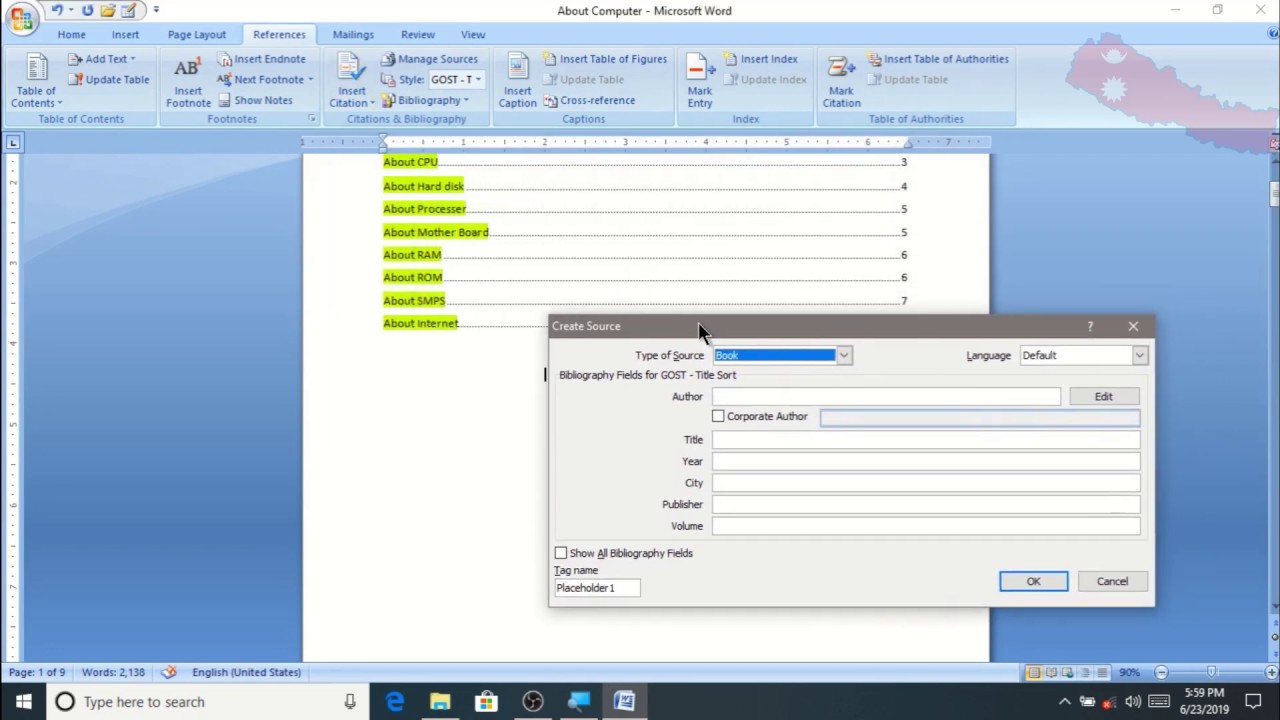Screen dimensions: 1280x720
Task: Enable the Corporate Author checkbox
Action: pos(718,416)
